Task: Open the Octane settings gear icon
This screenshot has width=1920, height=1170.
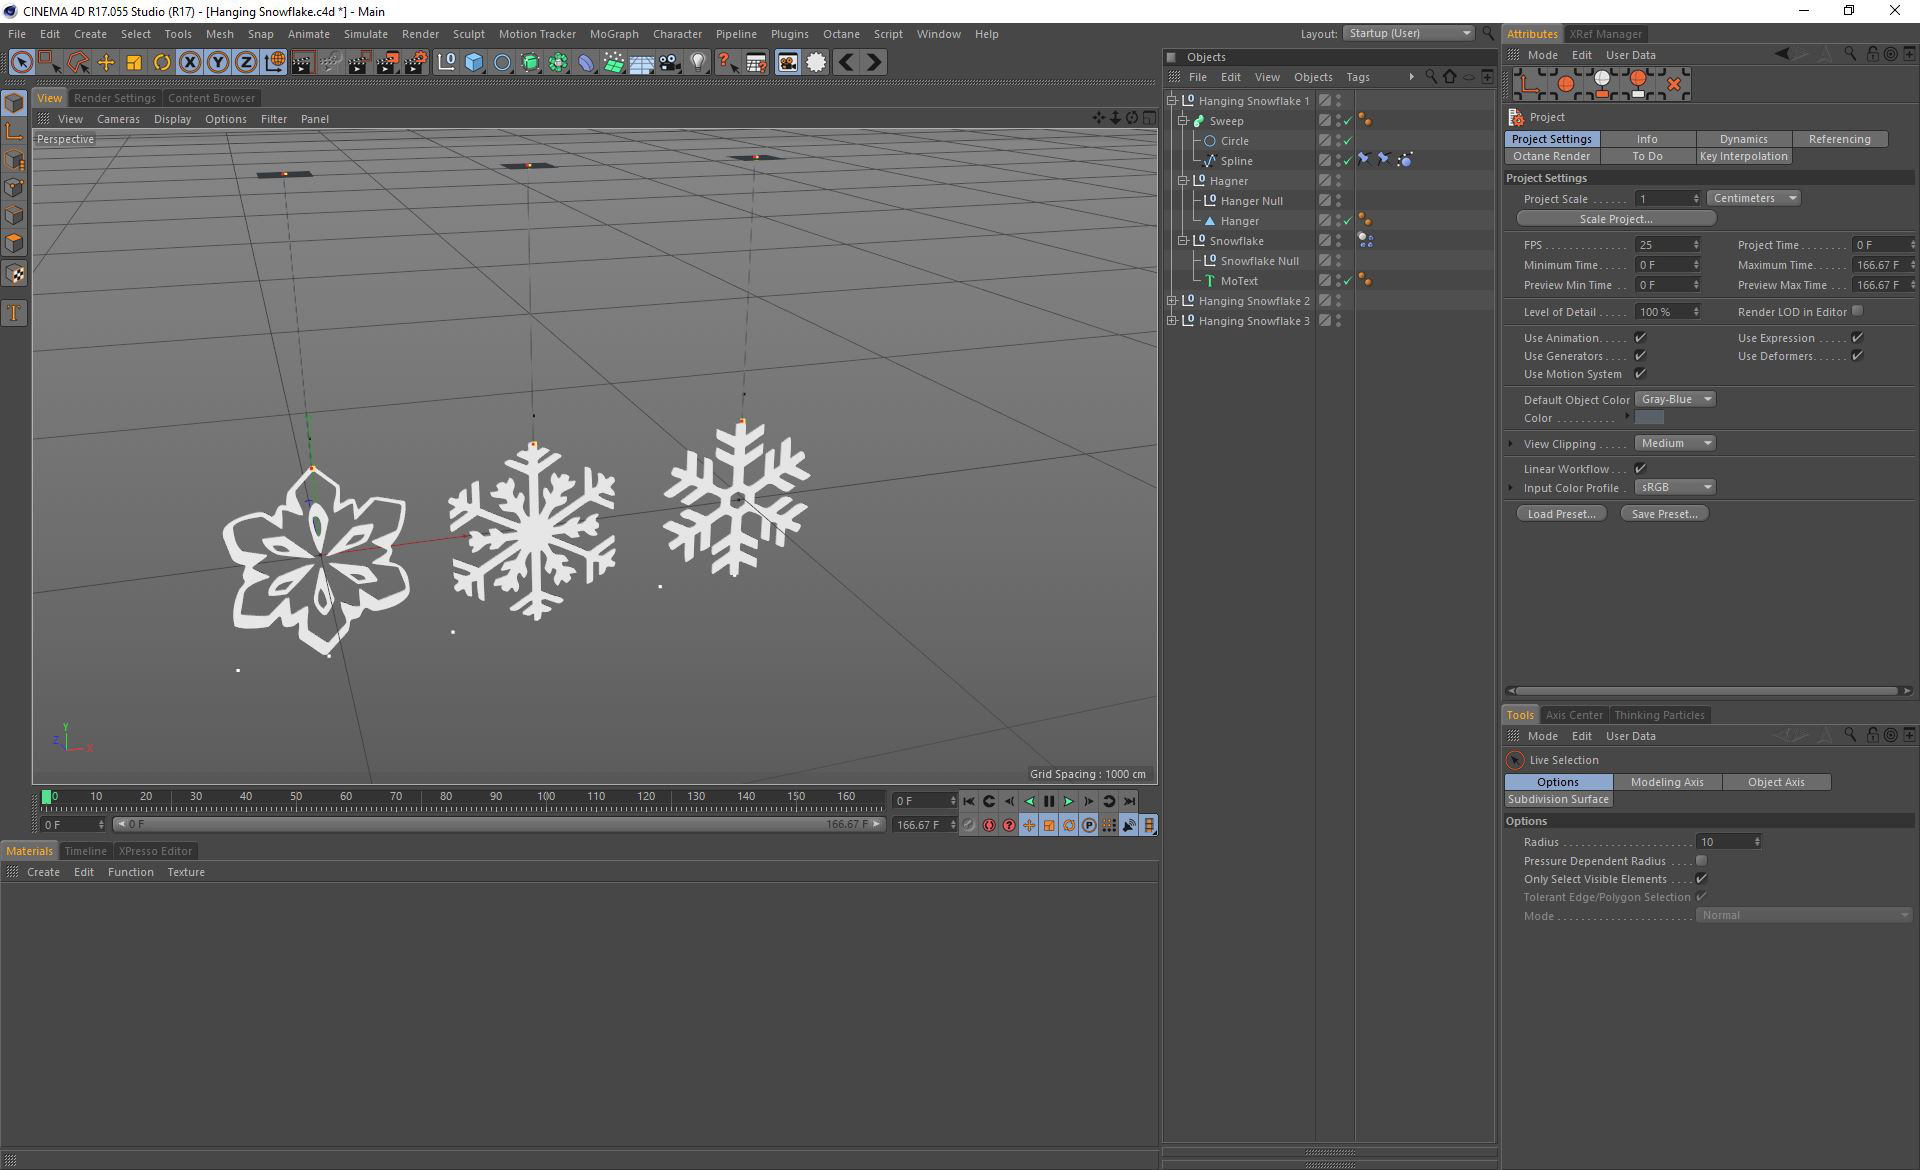Action: click(816, 62)
